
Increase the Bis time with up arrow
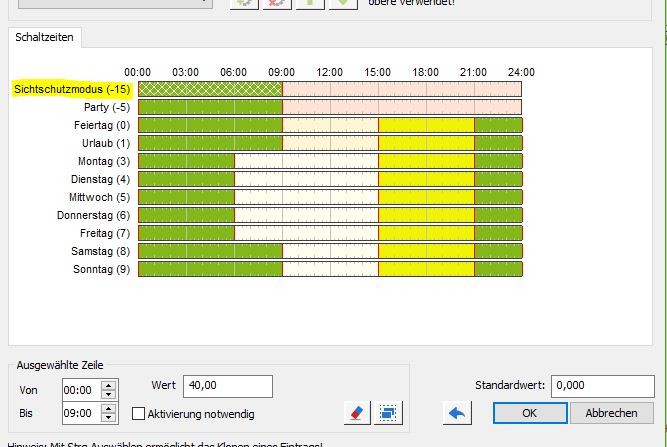coord(108,408)
